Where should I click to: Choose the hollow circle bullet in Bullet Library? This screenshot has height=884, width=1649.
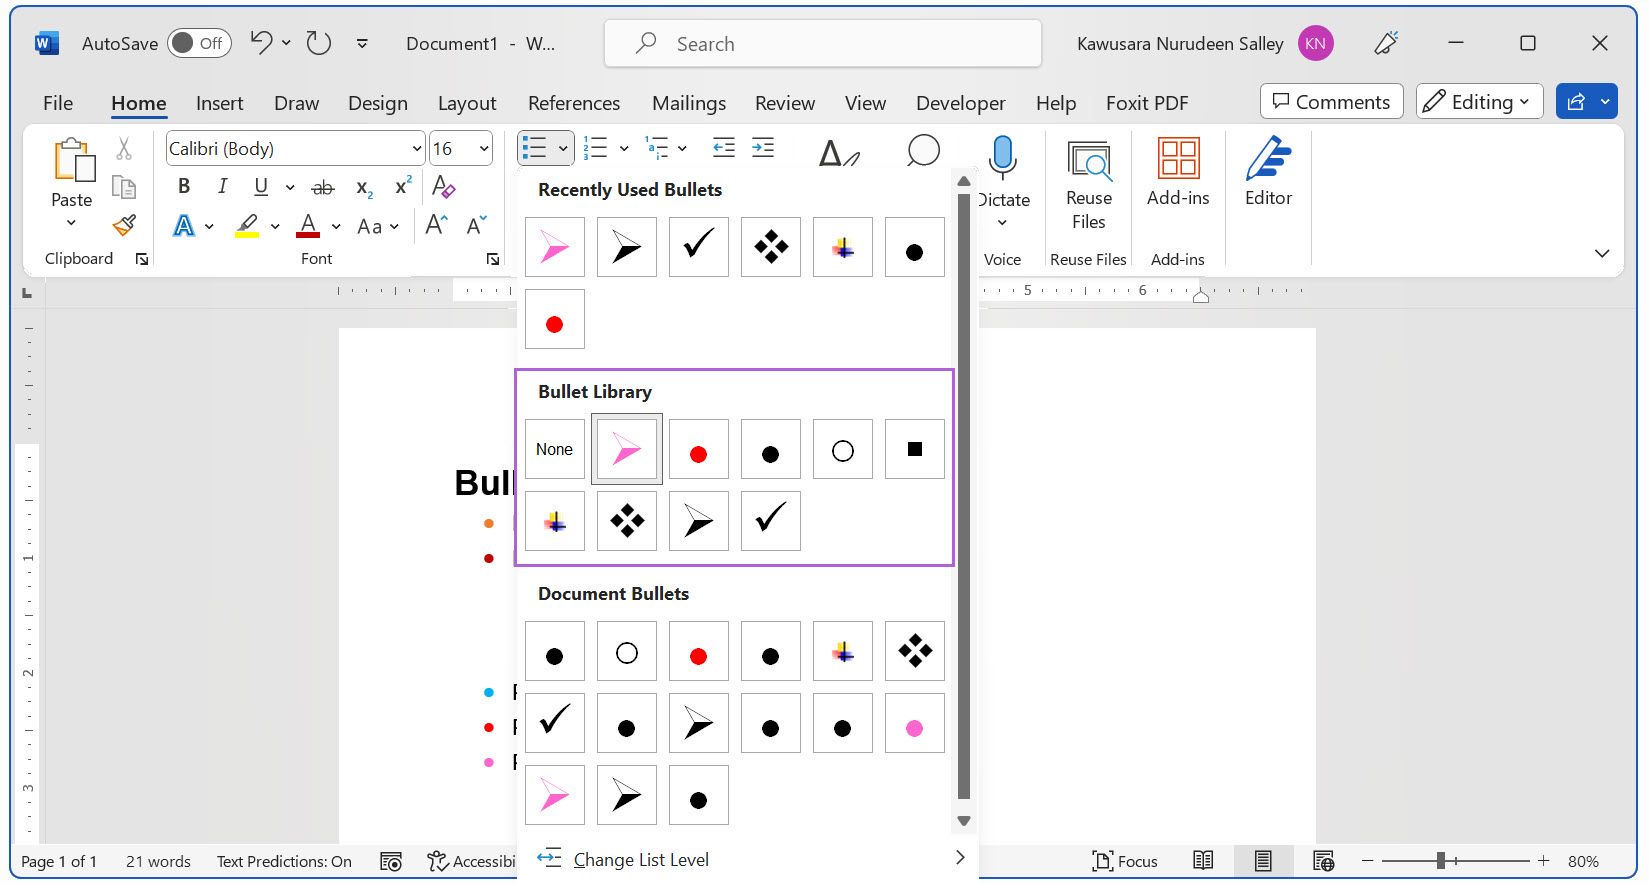coord(843,449)
